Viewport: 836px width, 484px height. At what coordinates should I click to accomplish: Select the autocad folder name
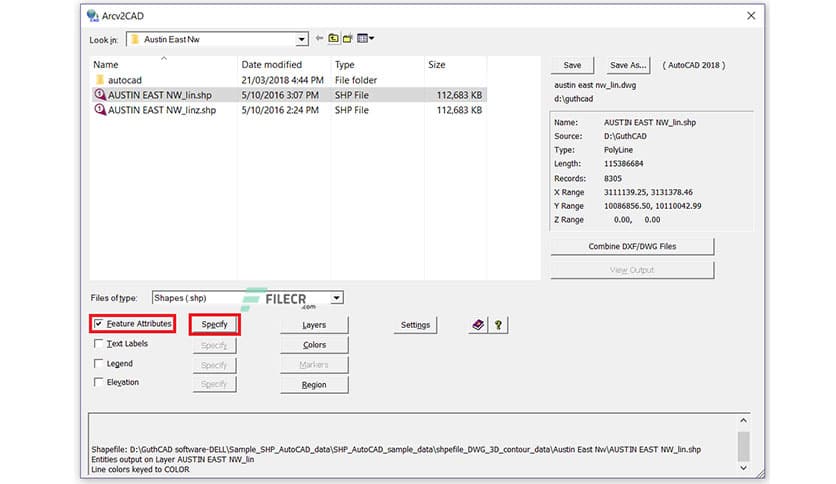(125, 80)
